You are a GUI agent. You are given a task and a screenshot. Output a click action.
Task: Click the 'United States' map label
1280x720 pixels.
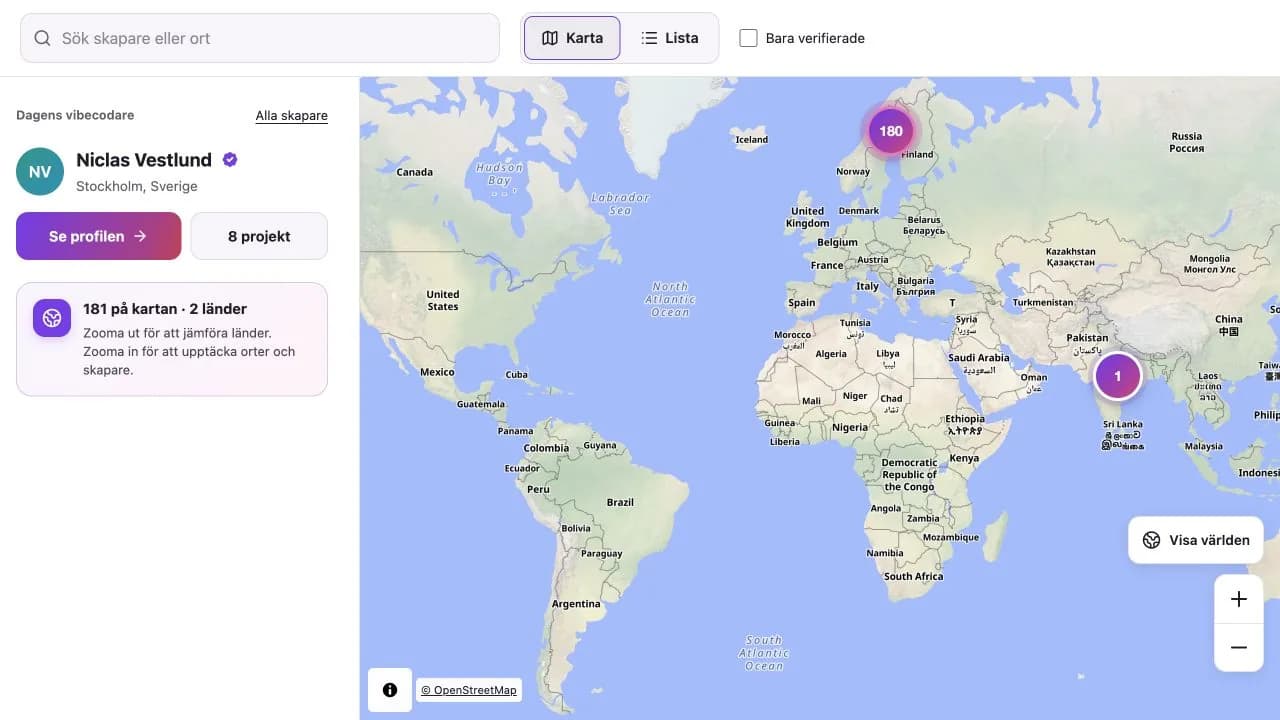click(x=443, y=300)
